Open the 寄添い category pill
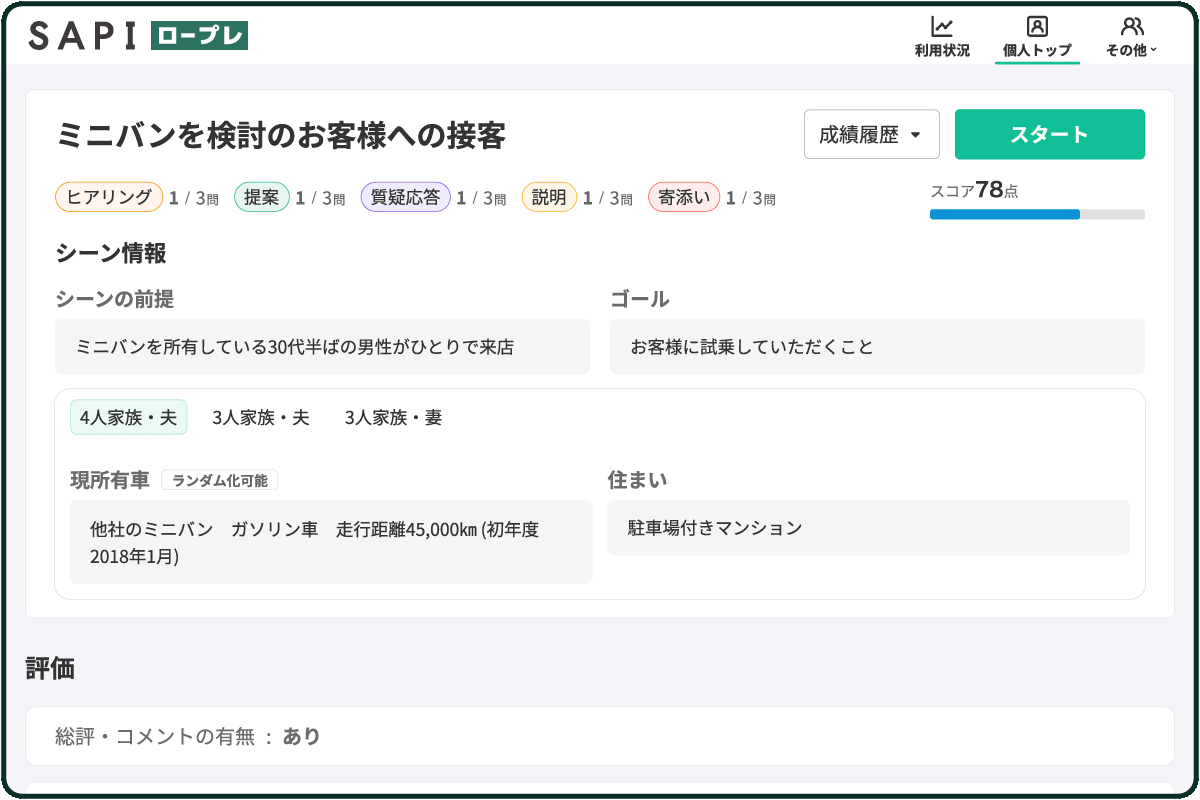The width and height of the screenshot is (1200, 800). click(x=684, y=197)
